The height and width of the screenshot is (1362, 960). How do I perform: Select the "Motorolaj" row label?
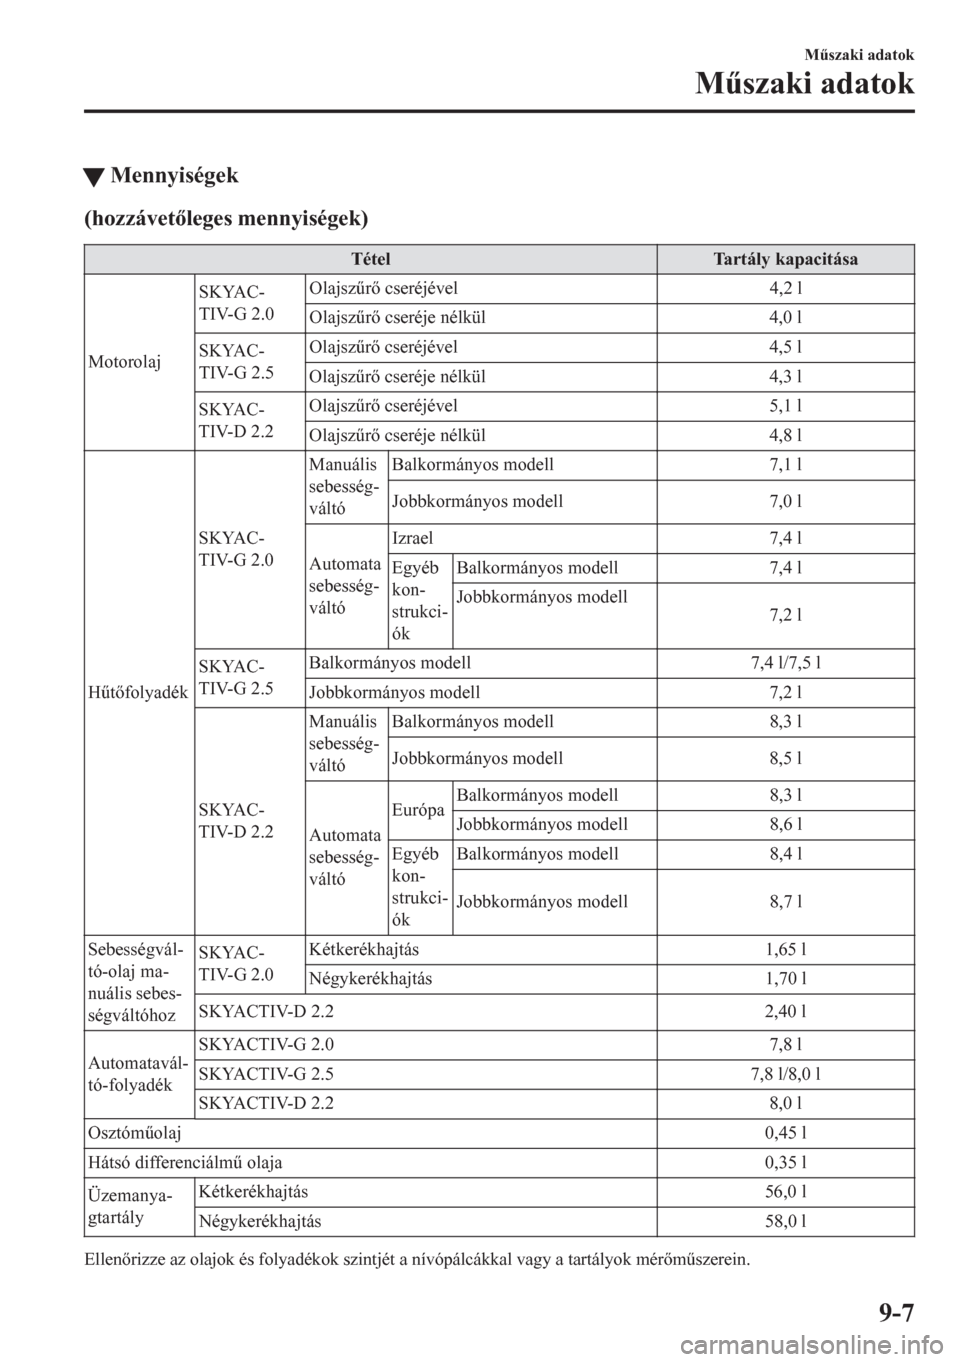pyautogui.click(x=122, y=362)
